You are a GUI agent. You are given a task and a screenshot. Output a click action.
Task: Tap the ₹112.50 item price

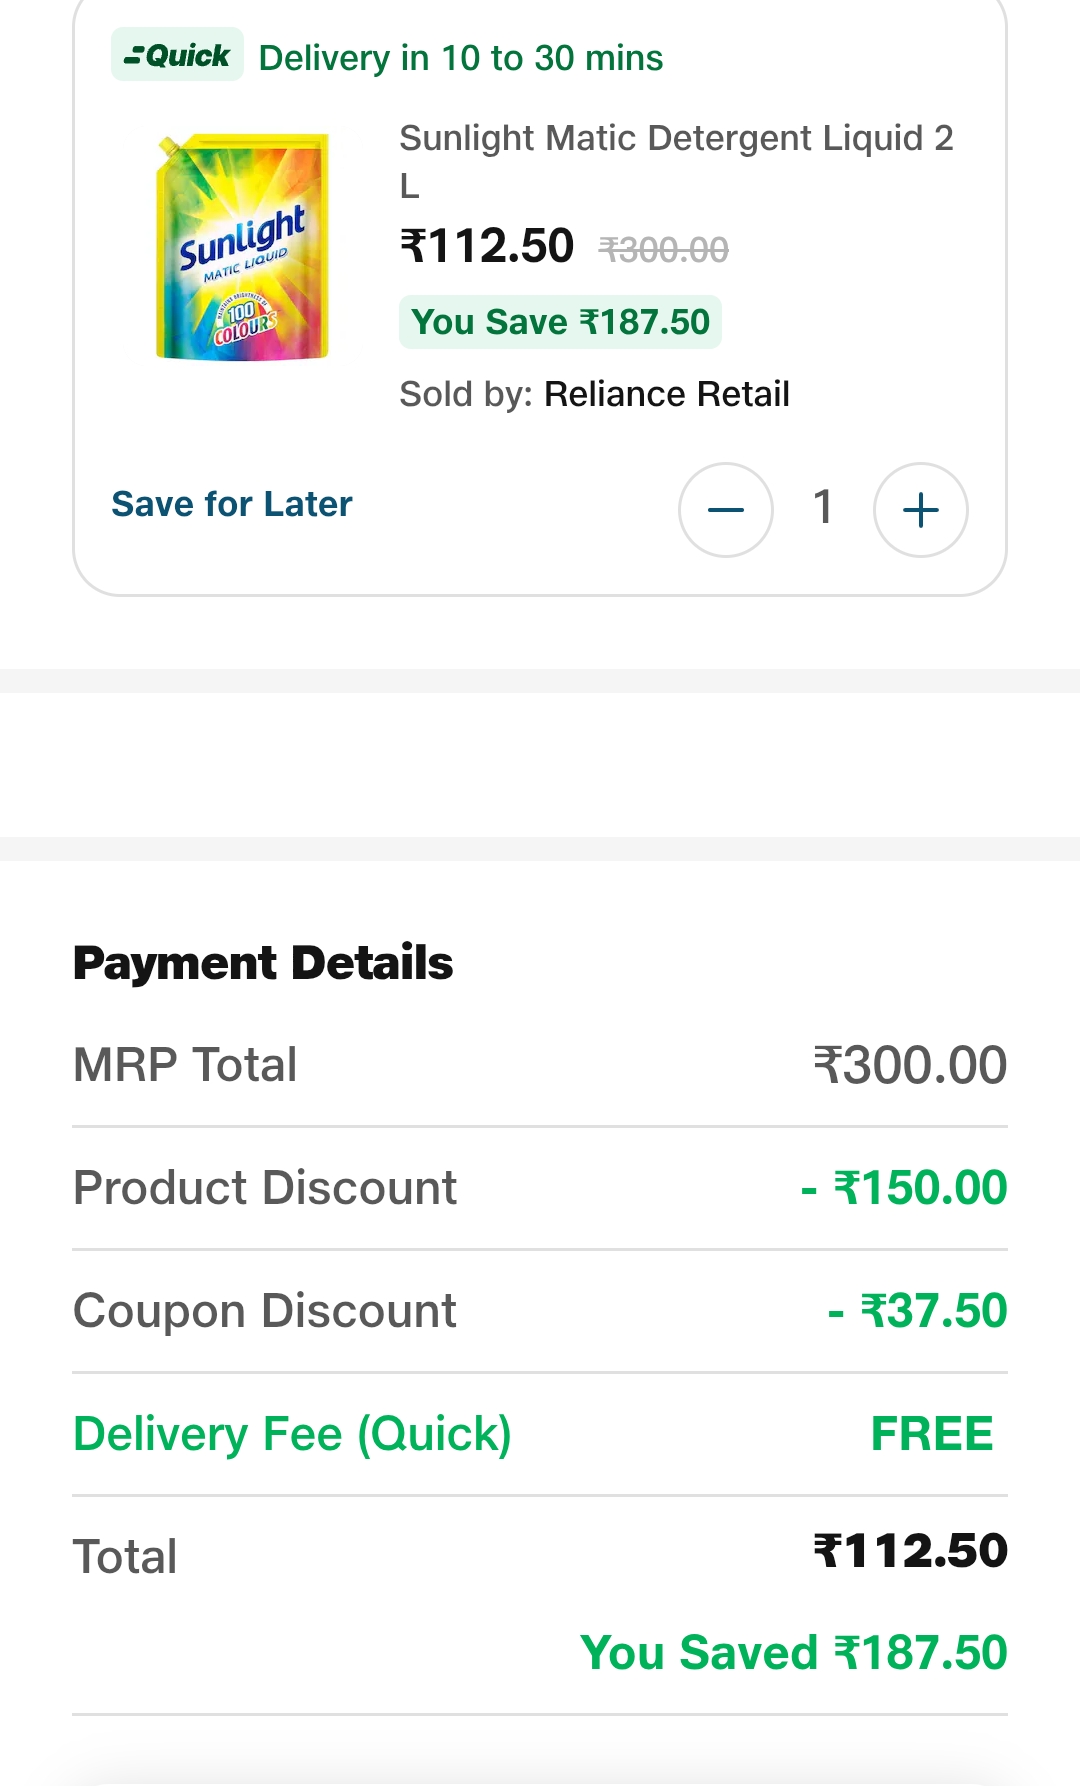point(487,247)
